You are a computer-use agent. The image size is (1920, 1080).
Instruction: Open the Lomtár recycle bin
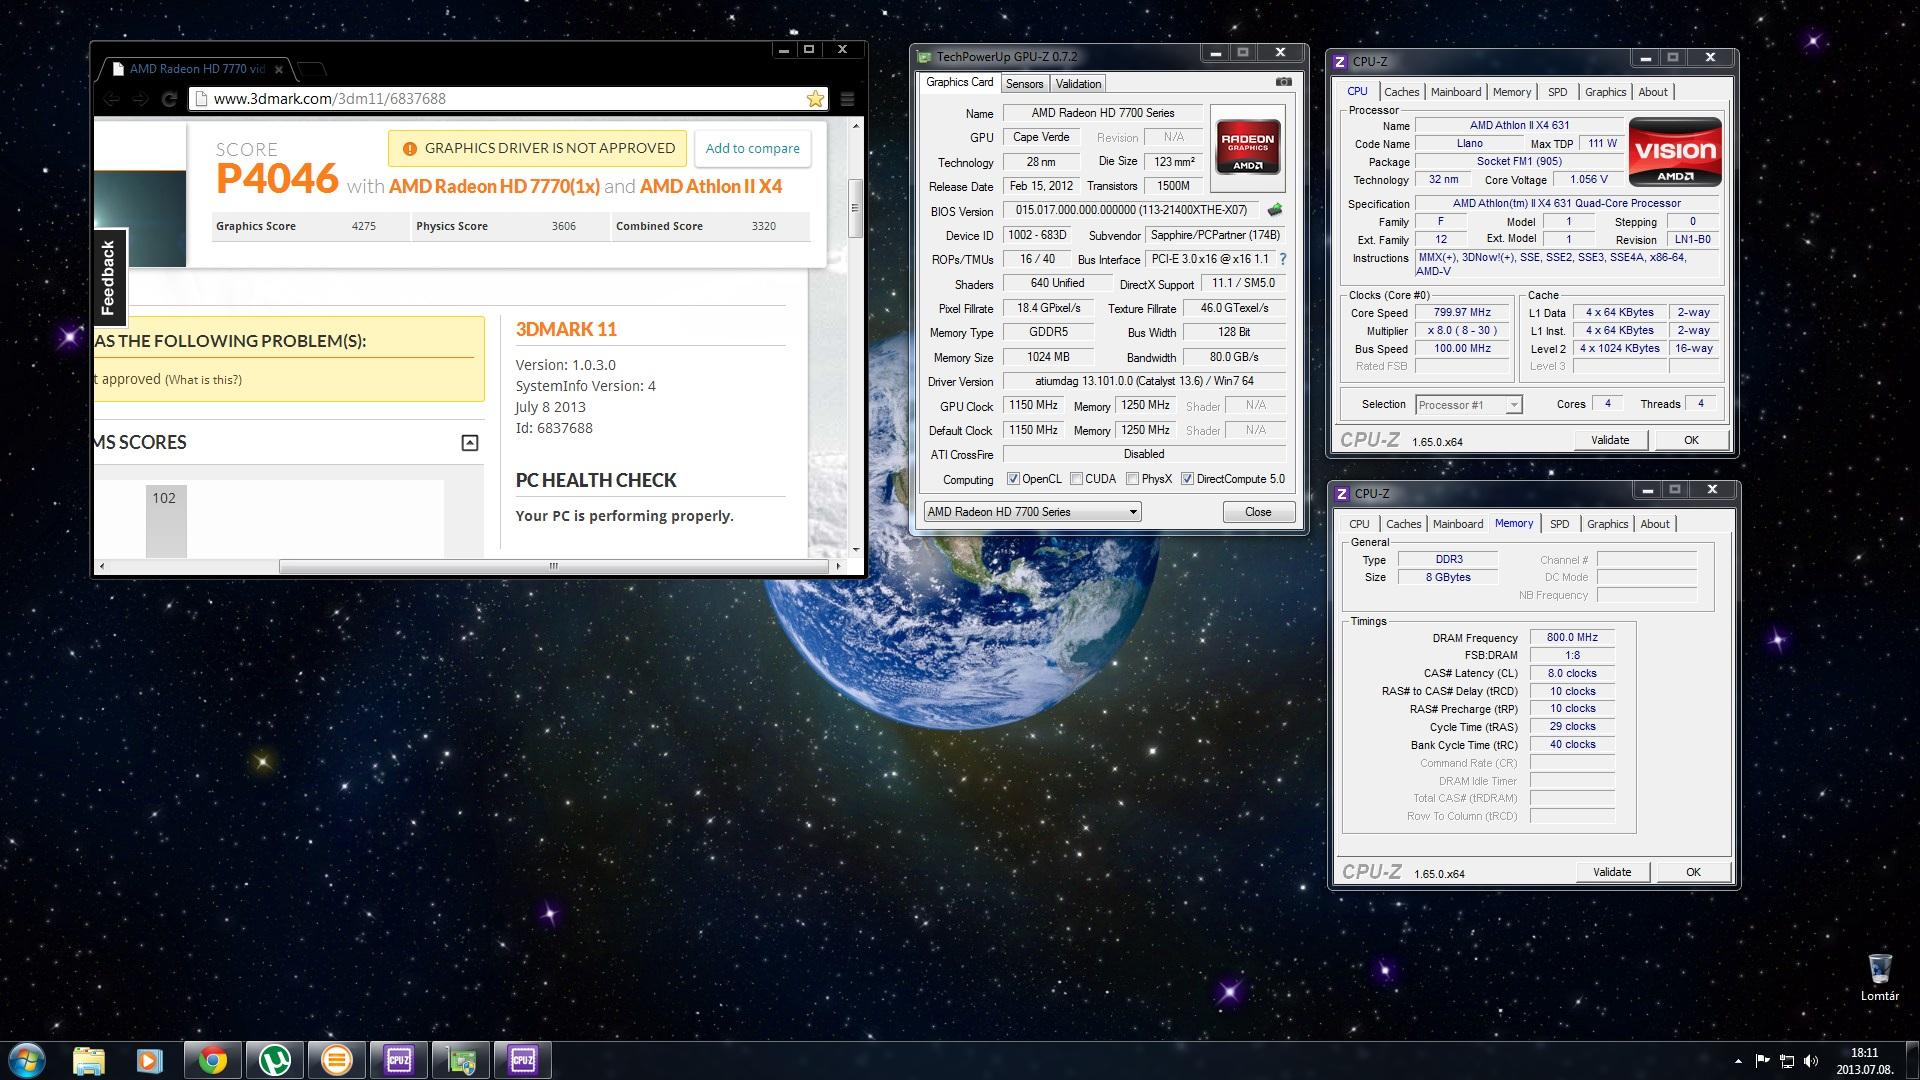pyautogui.click(x=1879, y=977)
